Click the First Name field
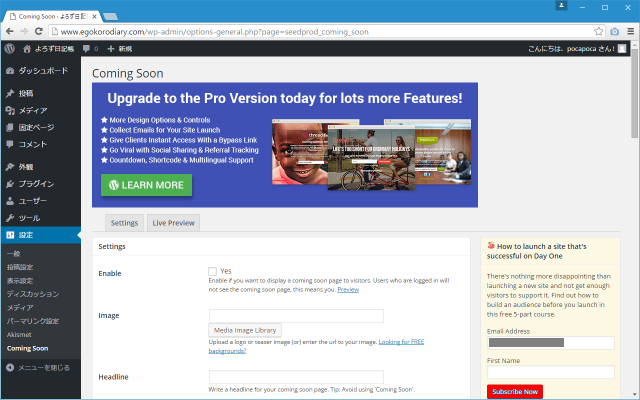 tap(551, 372)
